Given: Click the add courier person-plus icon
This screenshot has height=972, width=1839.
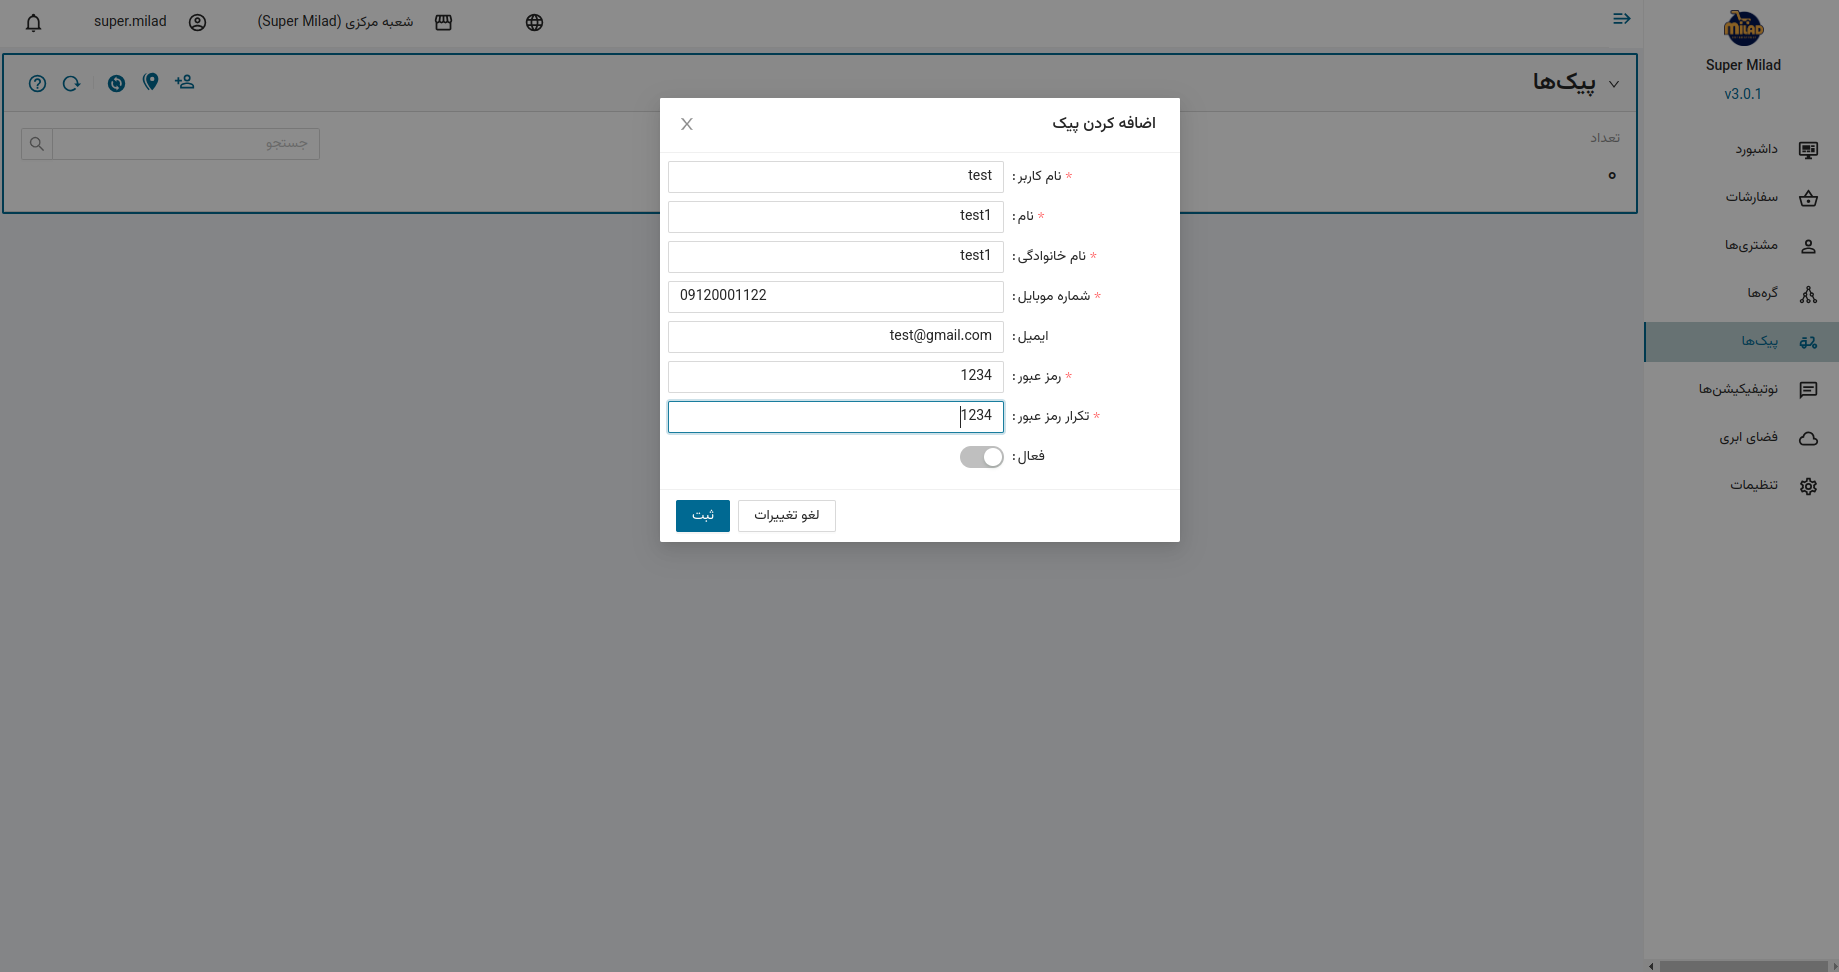Looking at the screenshot, I should (184, 83).
